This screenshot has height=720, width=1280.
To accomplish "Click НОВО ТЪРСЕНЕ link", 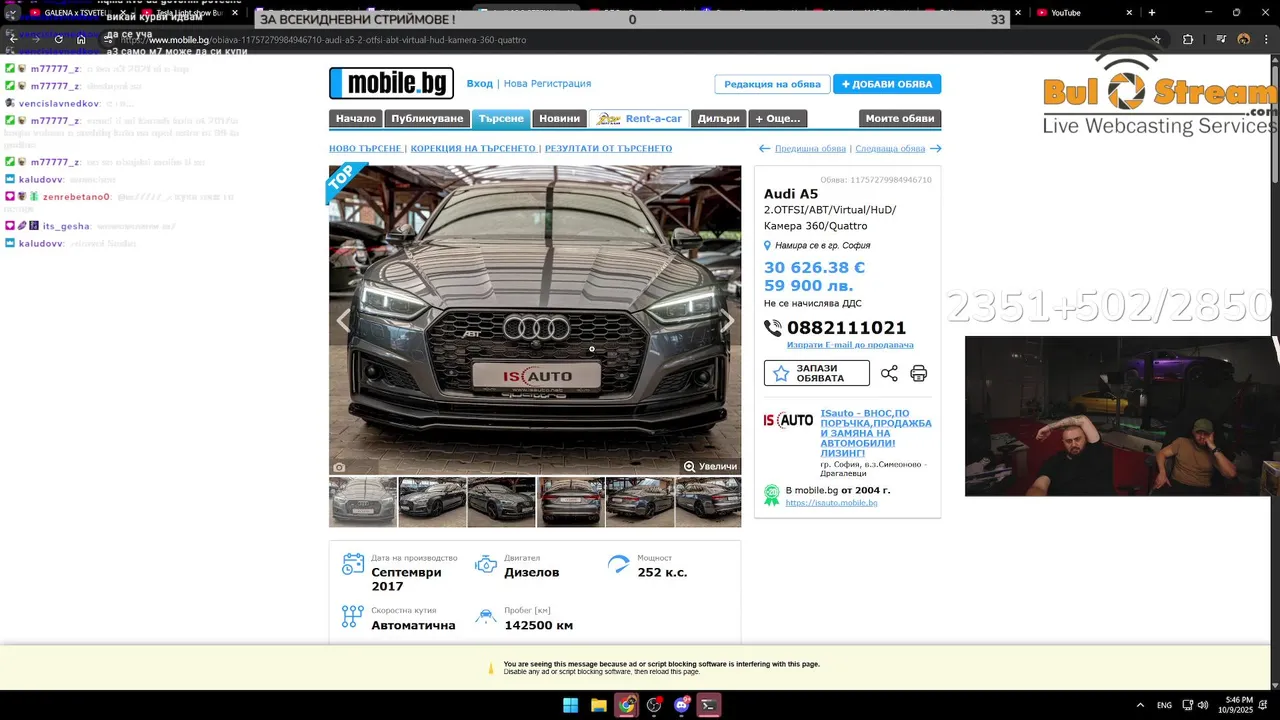I will pos(365,148).
